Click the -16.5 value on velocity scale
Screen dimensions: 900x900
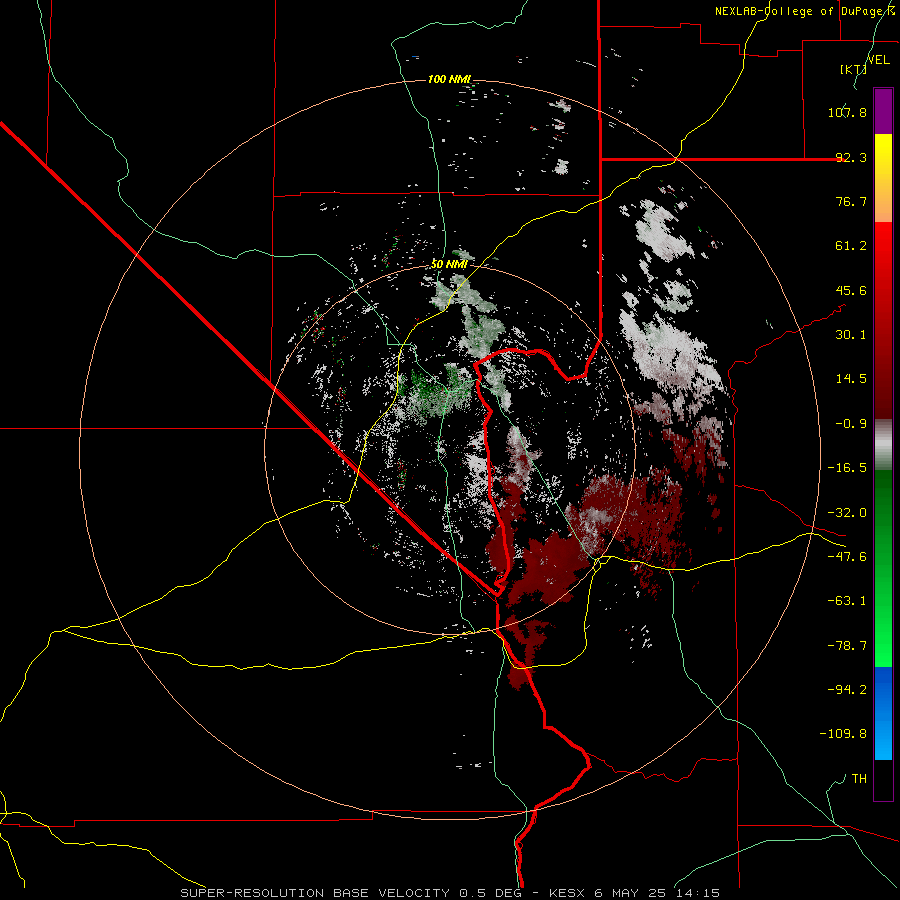point(847,468)
